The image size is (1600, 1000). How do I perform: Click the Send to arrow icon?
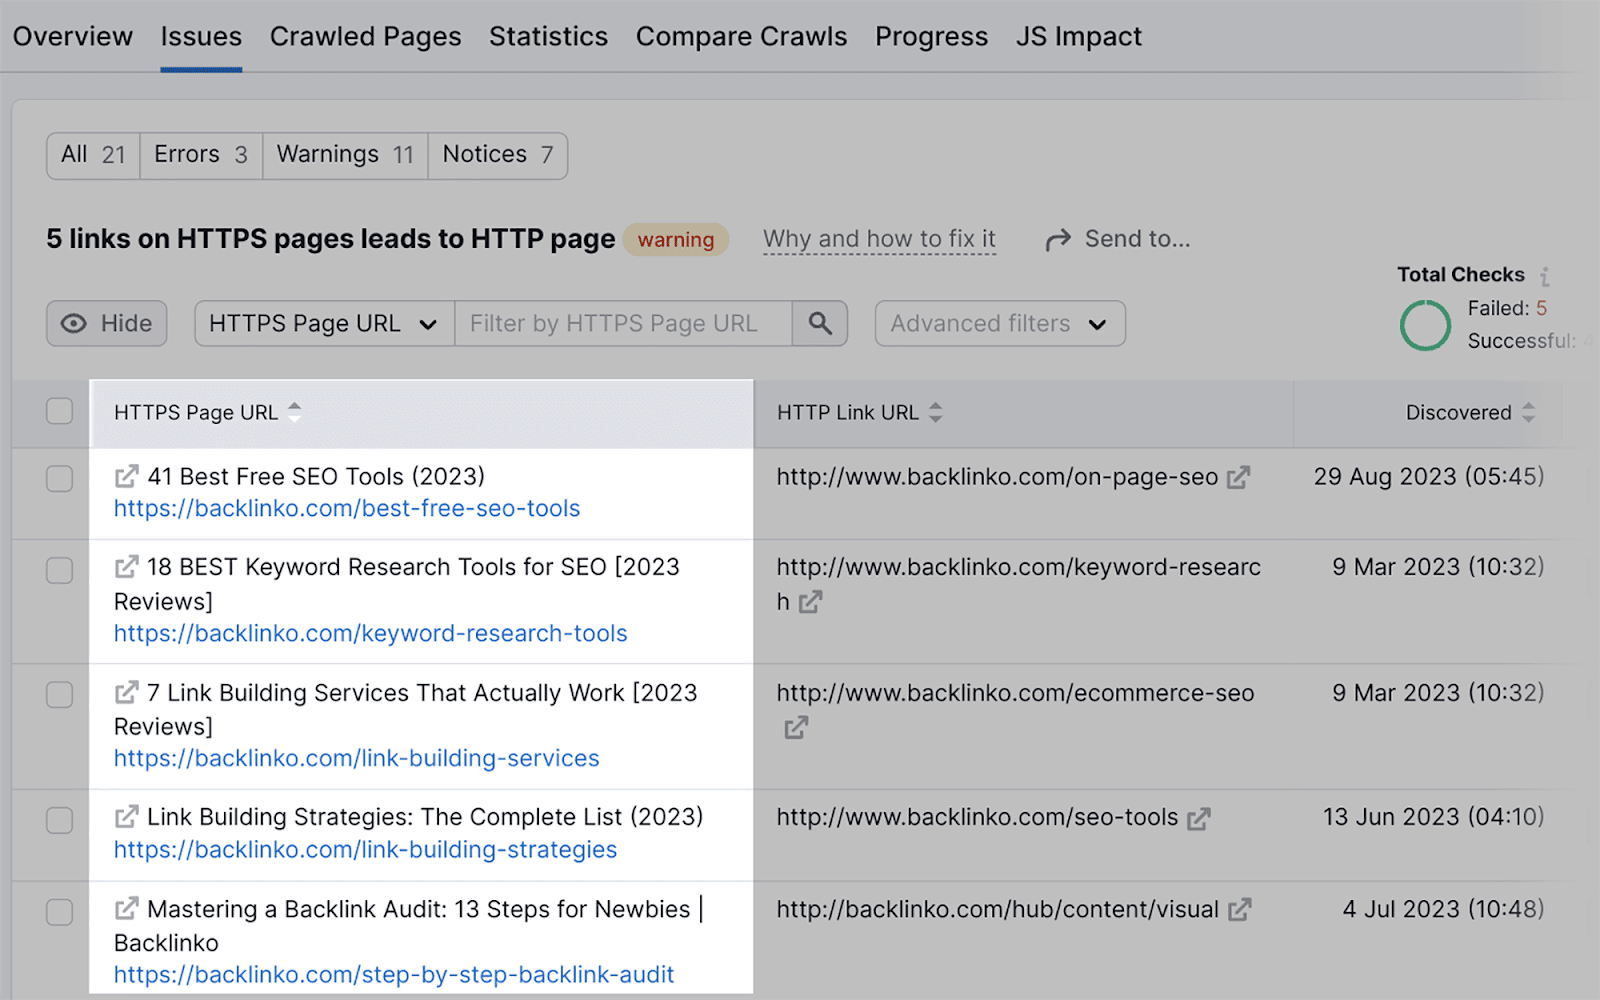click(x=1057, y=239)
